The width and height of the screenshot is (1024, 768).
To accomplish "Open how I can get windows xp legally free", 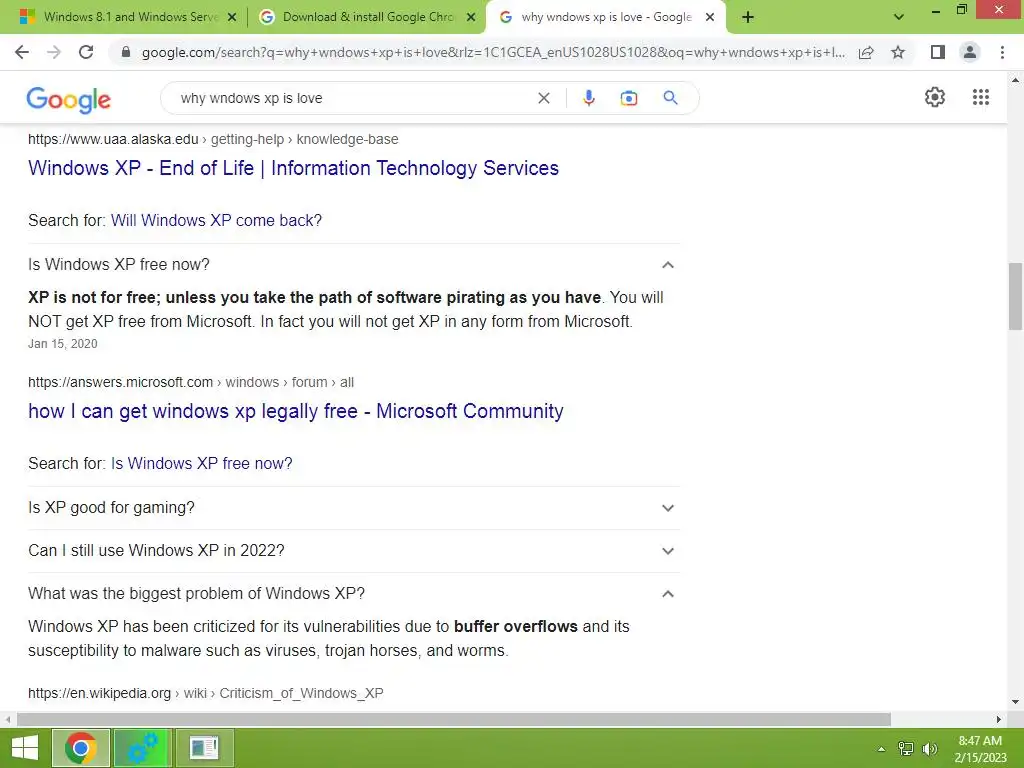I will click(295, 411).
